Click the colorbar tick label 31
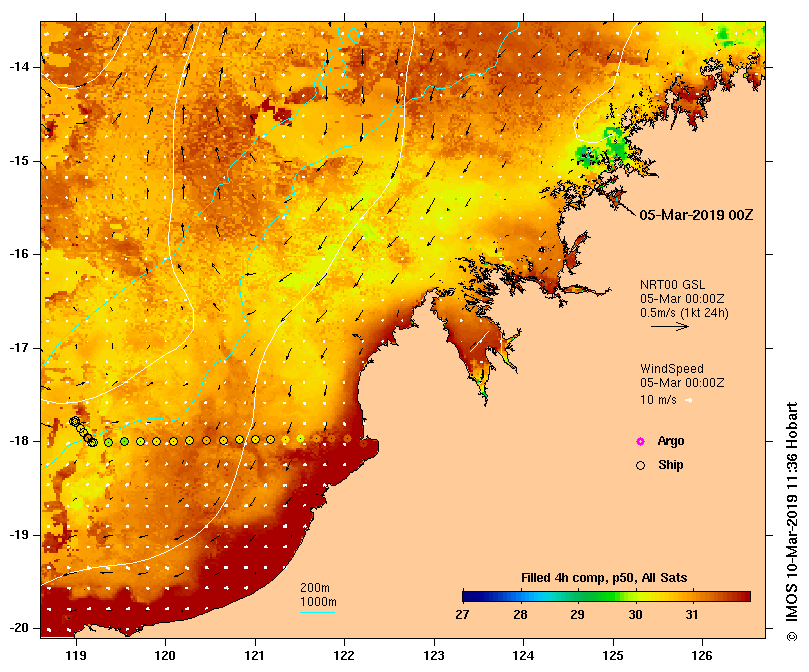This screenshot has width=809, height=672. tap(692, 615)
